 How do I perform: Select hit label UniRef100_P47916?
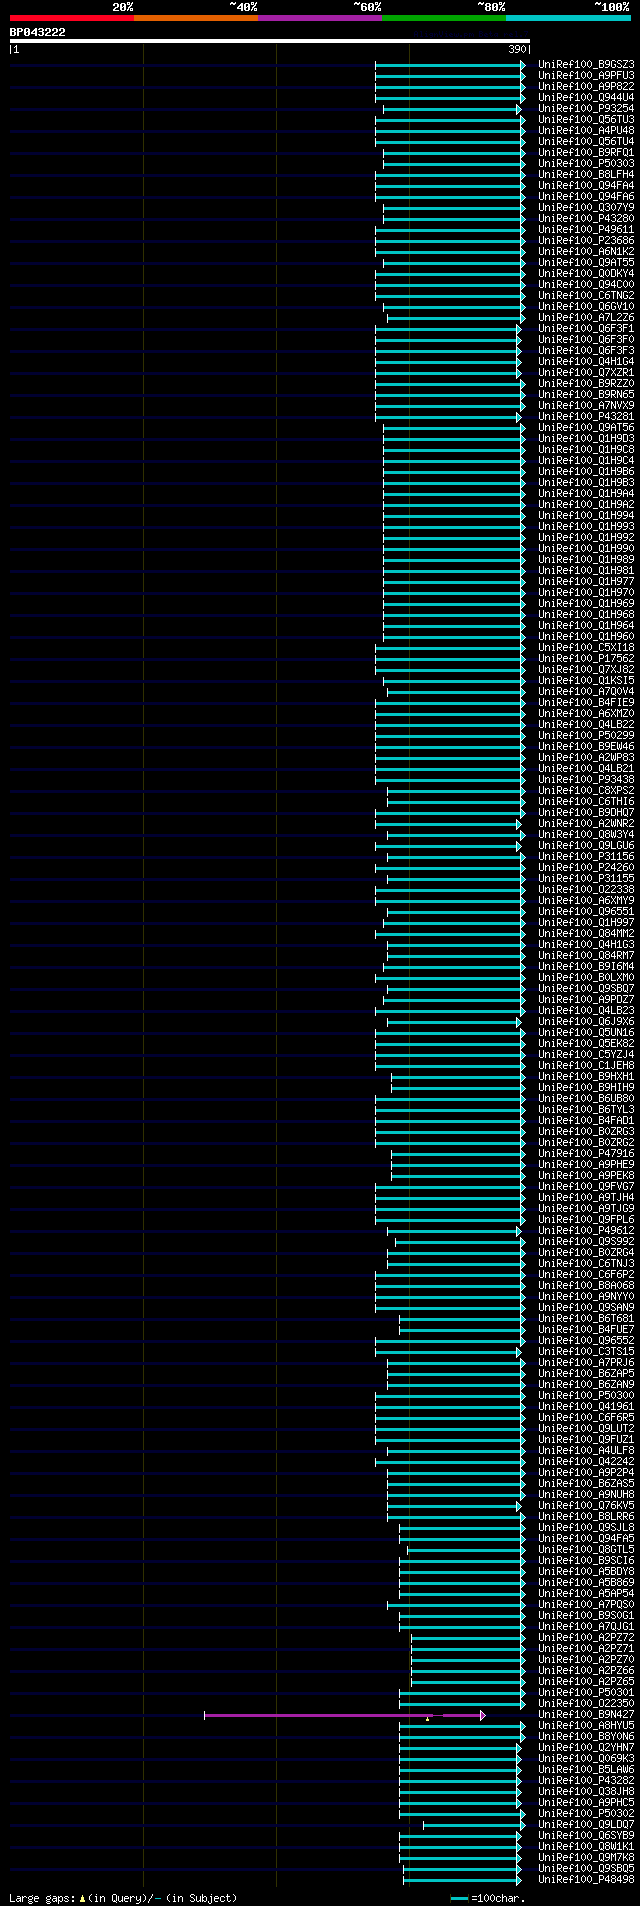tap(586, 1154)
